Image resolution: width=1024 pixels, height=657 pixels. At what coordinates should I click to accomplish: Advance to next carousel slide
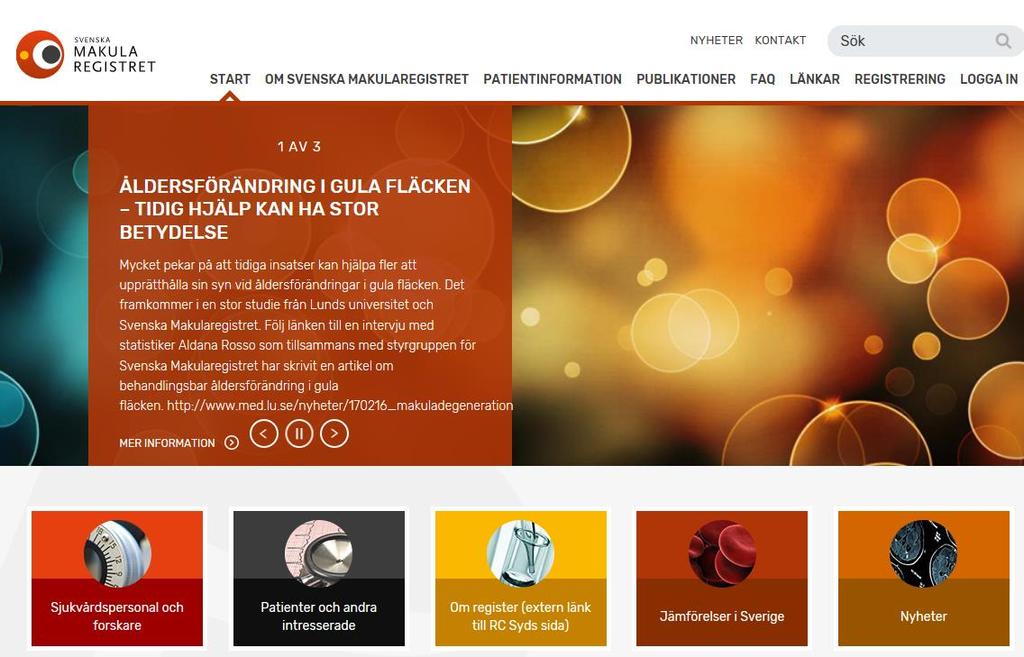tap(334, 433)
